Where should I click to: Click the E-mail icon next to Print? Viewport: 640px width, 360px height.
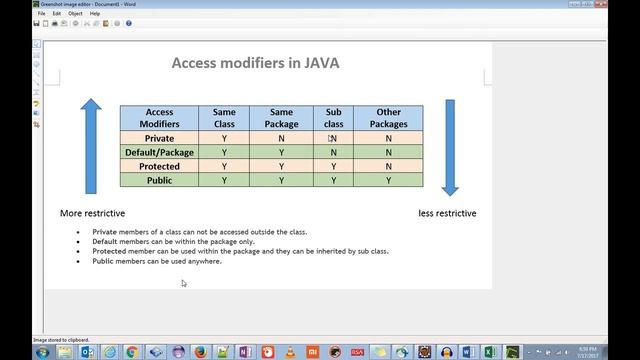click(64, 24)
